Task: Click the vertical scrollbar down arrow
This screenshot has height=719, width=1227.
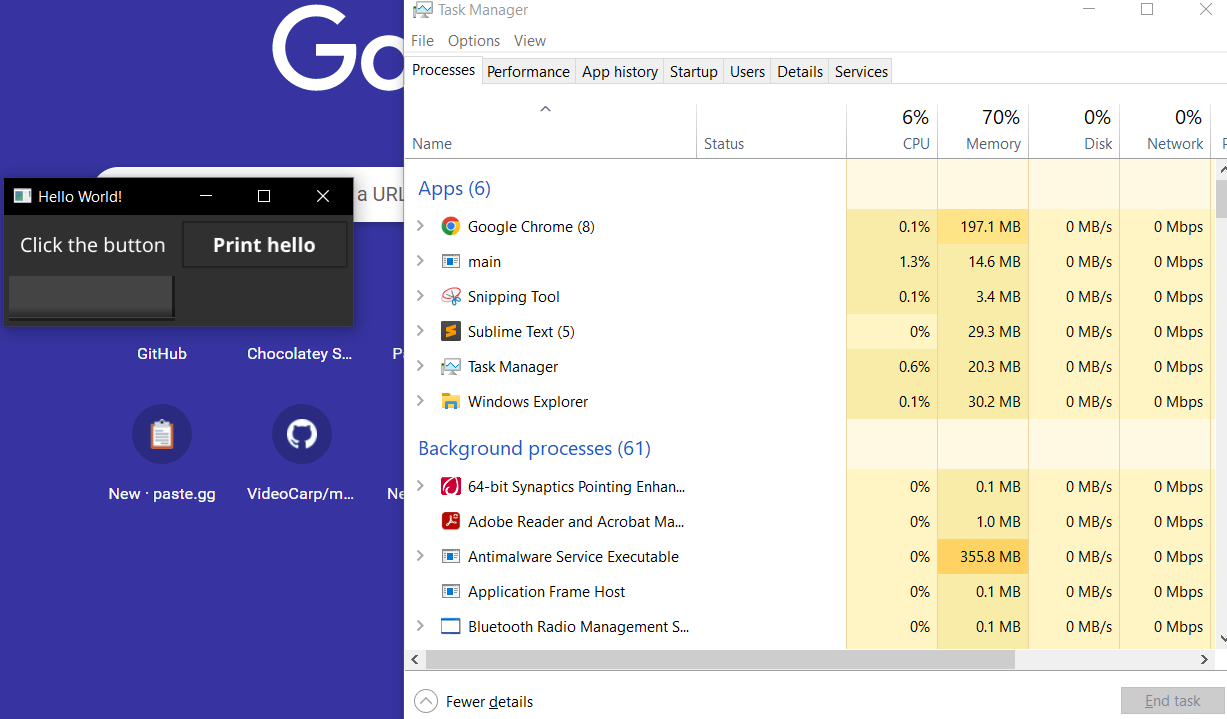Action: pyautogui.click(x=1221, y=638)
